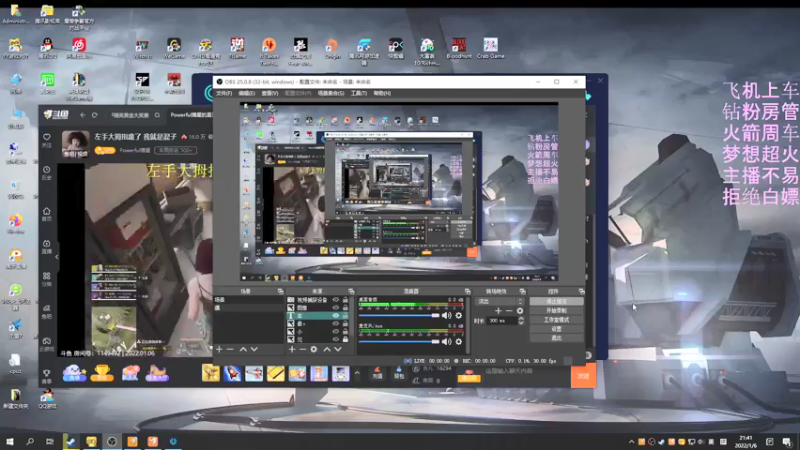Send the airplane gift in Douyu gift bar
This screenshot has width=800, height=450.
tap(254, 373)
